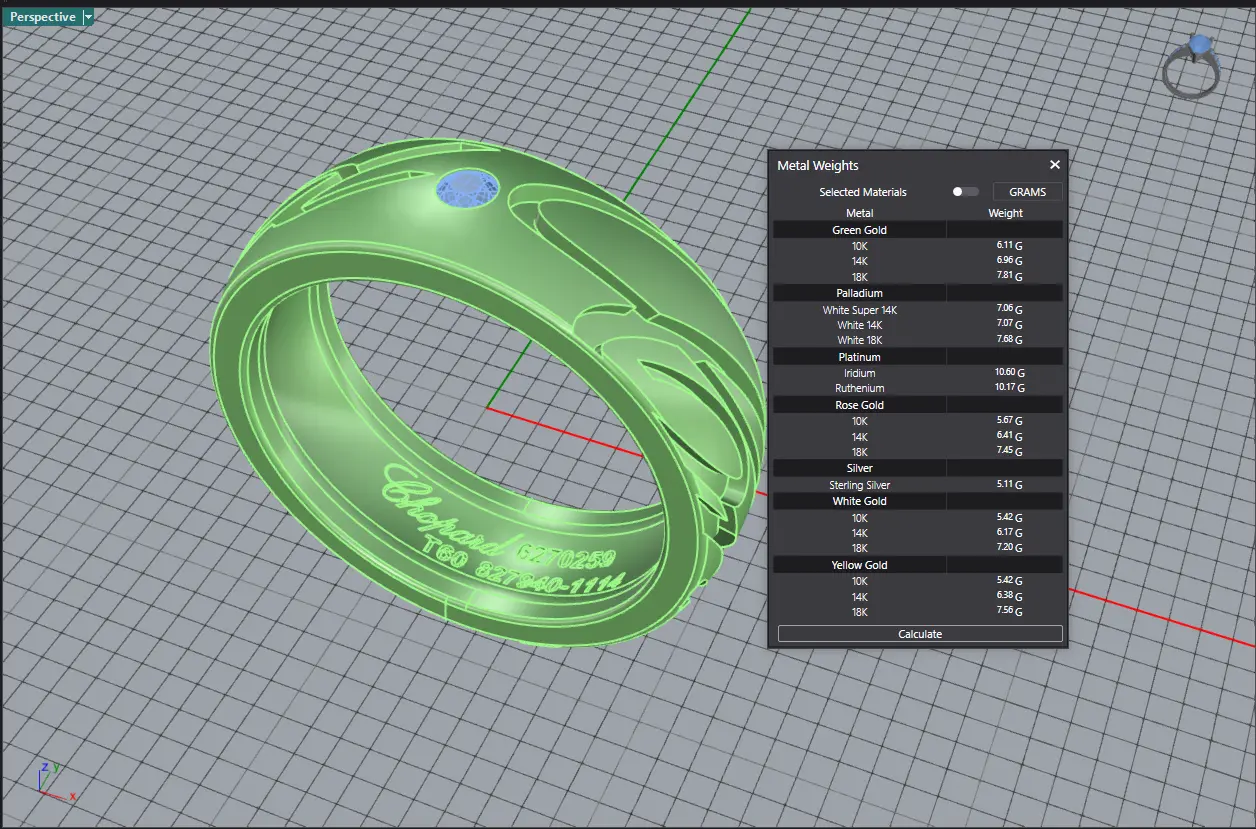Select Green Gold 18K row
This screenshot has width=1256, height=829.
click(x=918, y=276)
